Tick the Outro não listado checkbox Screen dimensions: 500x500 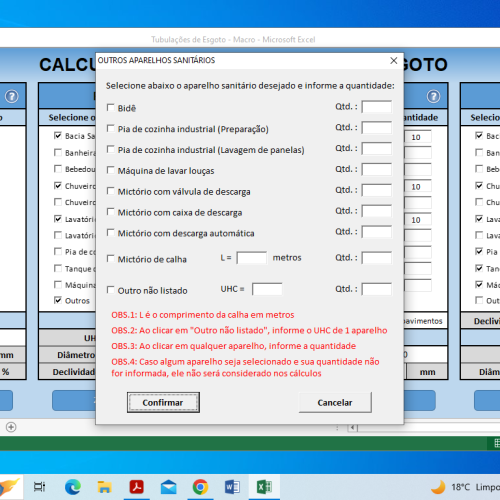[x=110, y=290]
